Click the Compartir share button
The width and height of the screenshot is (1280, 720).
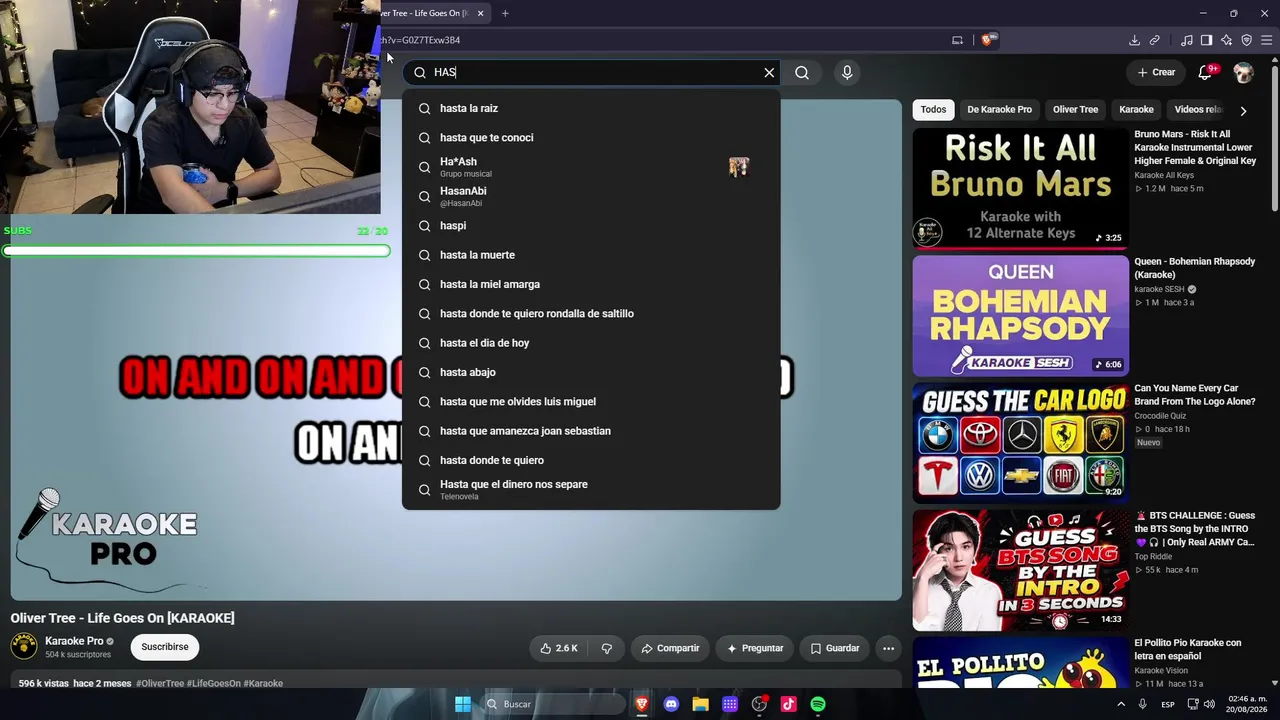pos(670,648)
